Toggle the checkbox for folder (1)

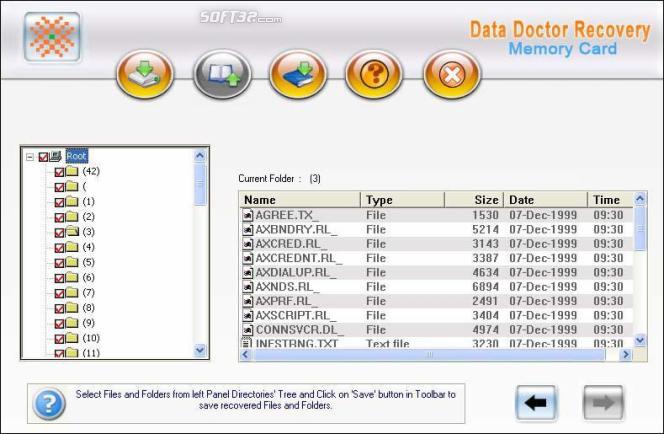(x=59, y=202)
